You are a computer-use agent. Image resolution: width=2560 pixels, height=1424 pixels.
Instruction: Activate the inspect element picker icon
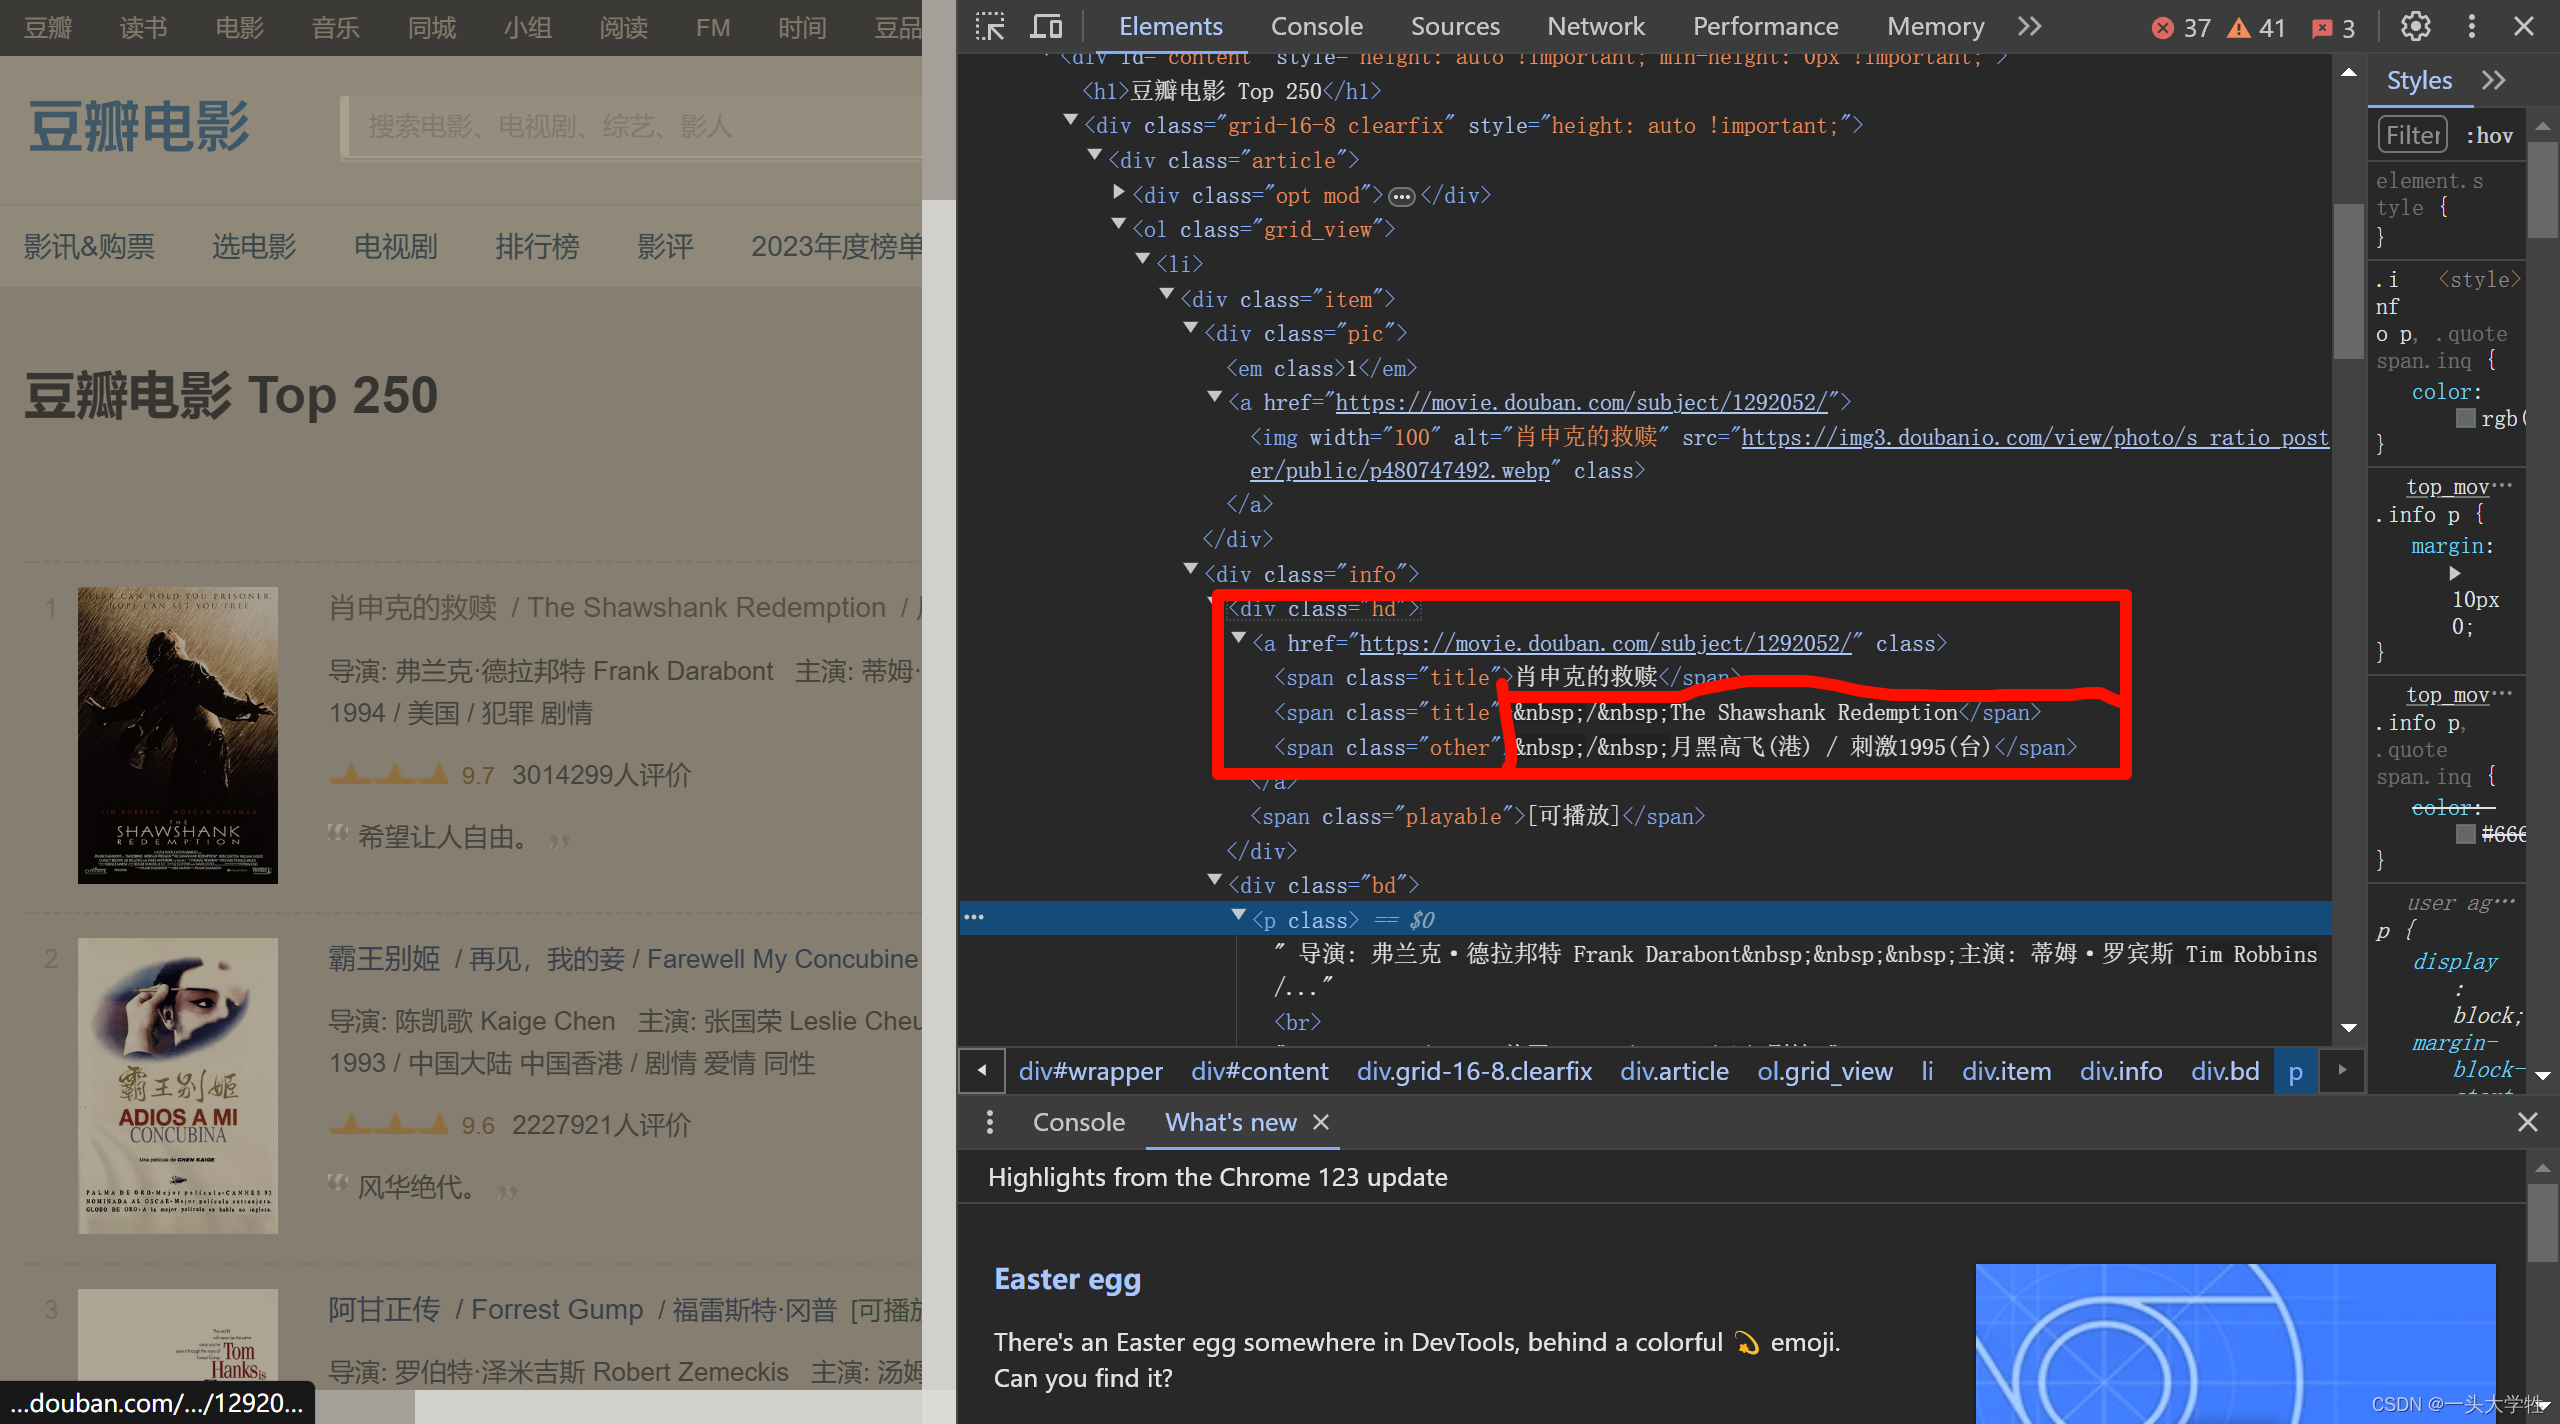(990, 27)
